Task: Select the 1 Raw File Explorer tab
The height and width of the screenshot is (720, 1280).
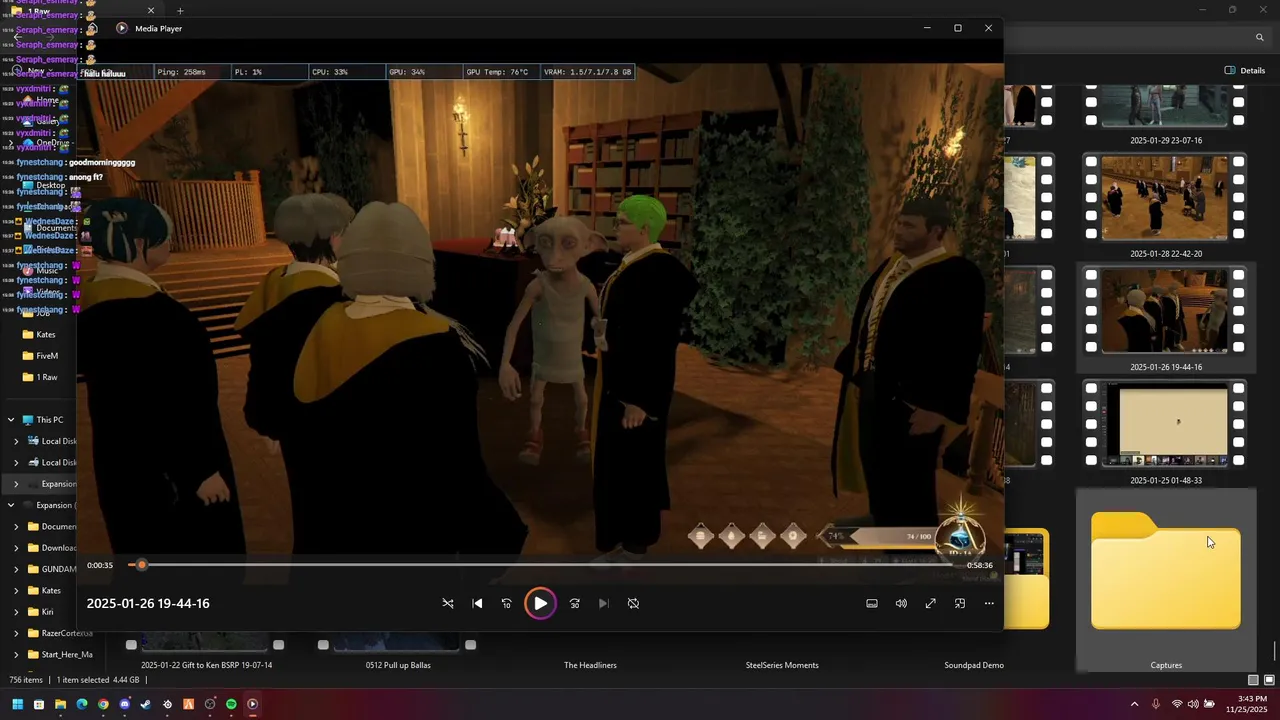Action: (85, 11)
